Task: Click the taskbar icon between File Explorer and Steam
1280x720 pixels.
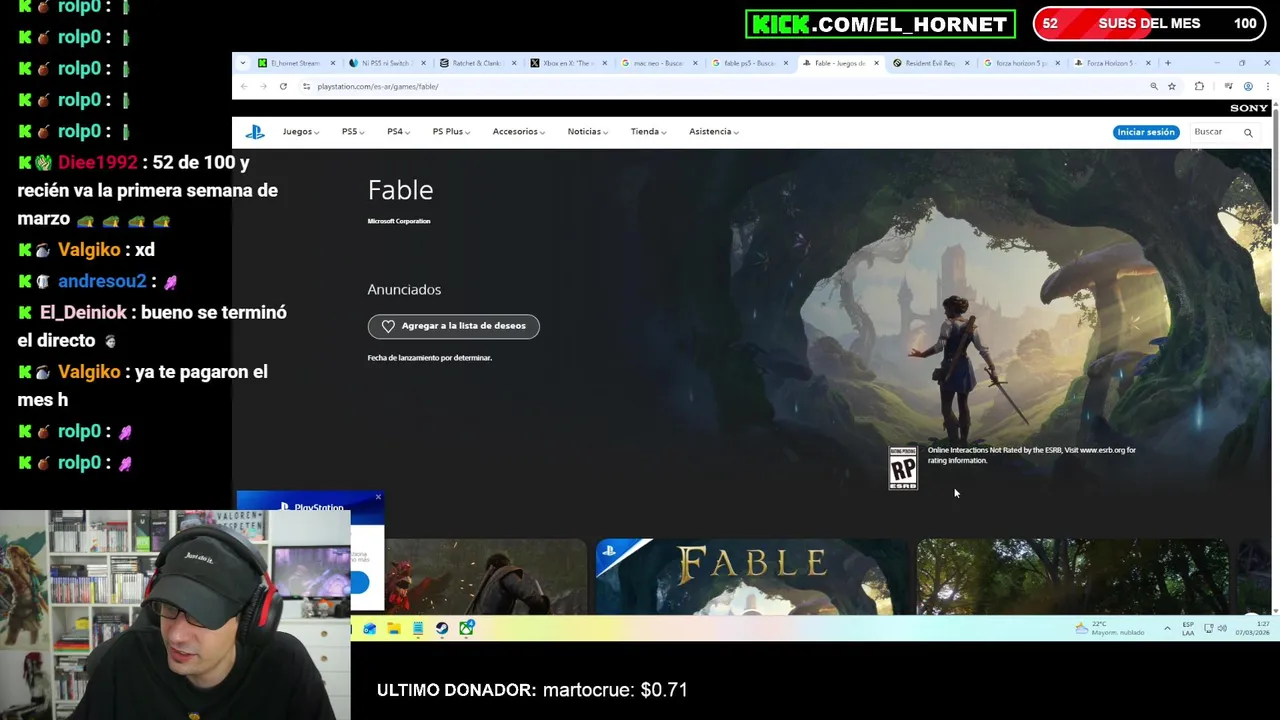Action: point(418,628)
